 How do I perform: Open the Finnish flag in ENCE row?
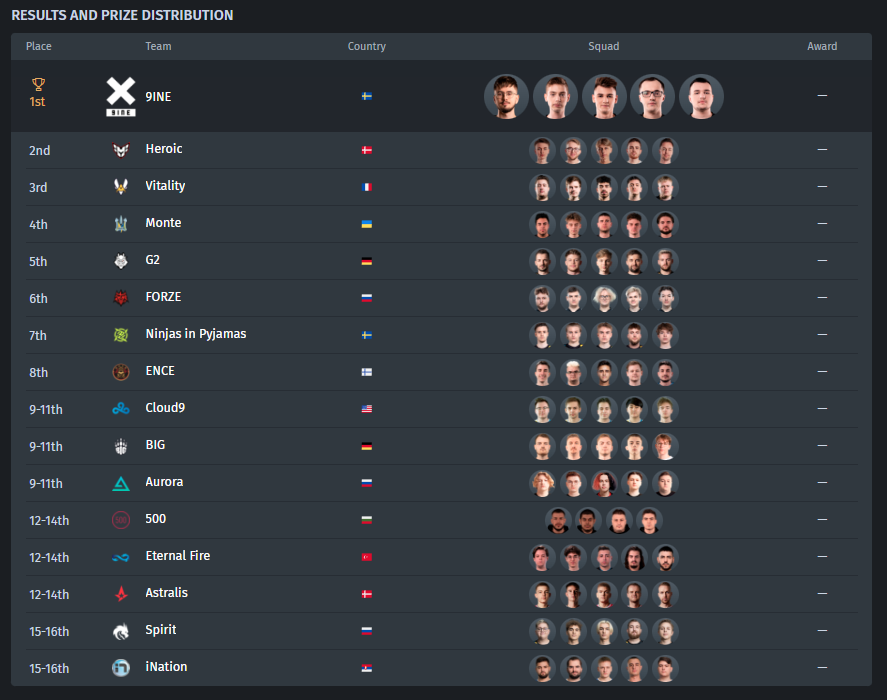[x=367, y=372]
